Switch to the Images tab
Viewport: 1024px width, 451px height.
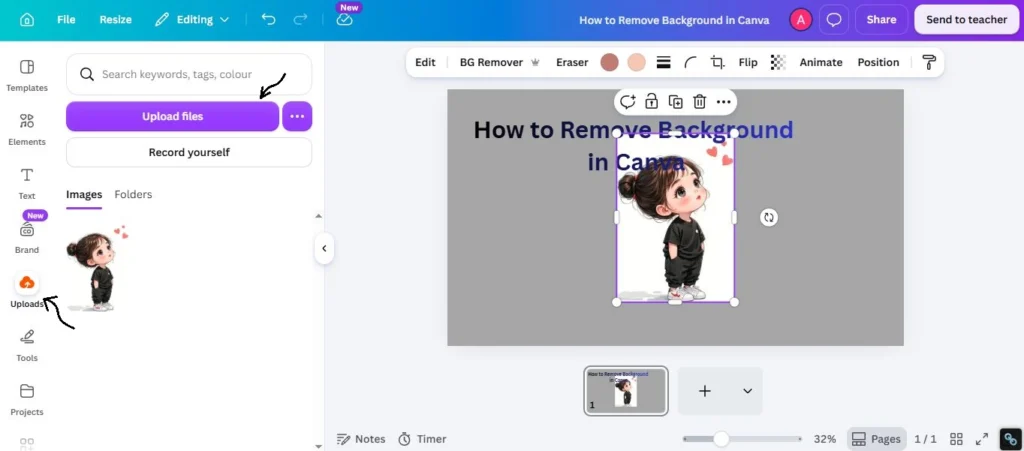pyautogui.click(x=84, y=194)
